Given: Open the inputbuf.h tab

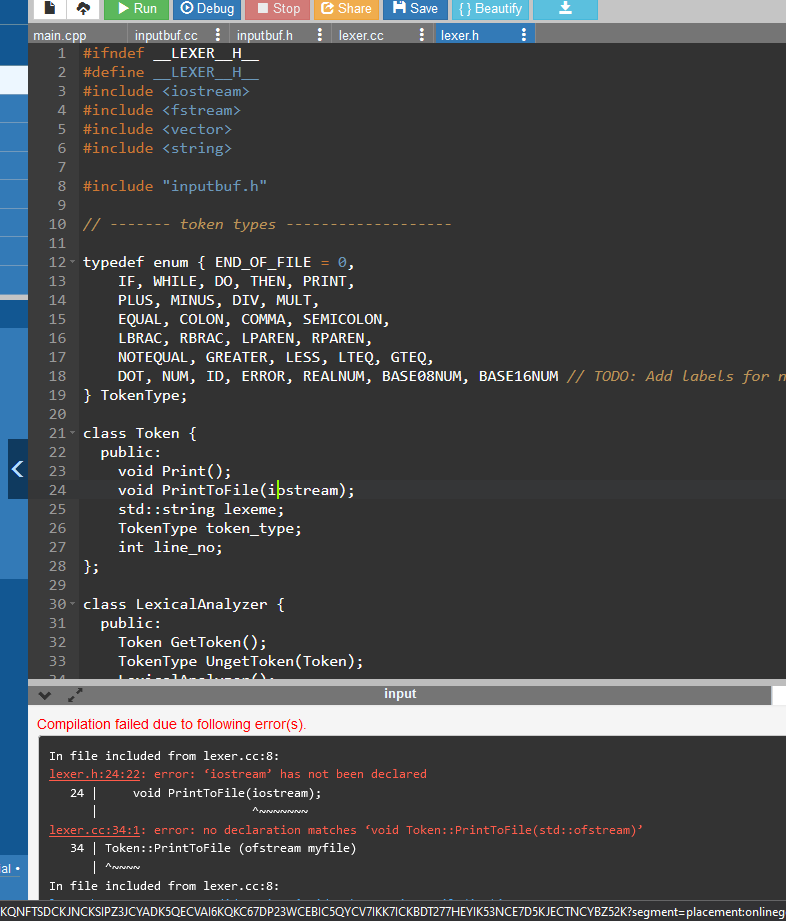Looking at the screenshot, I should [x=265, y=35].
